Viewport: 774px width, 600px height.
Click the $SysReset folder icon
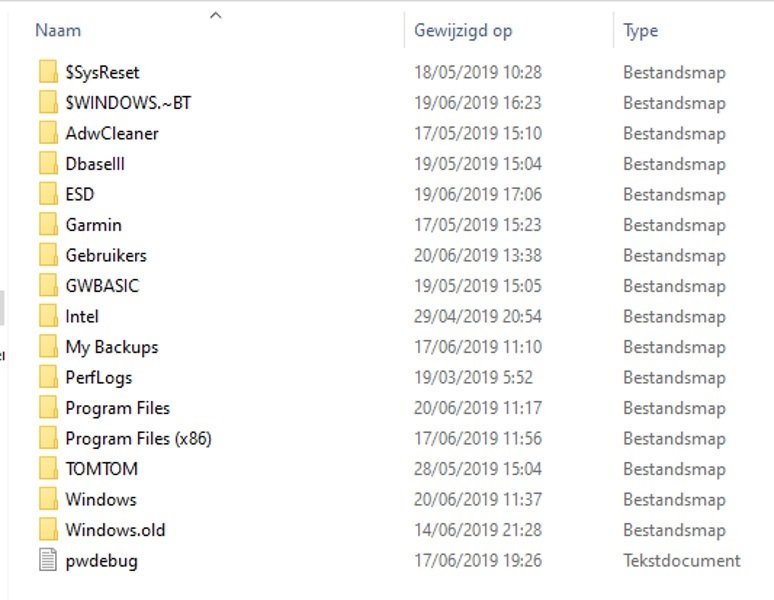48,72
